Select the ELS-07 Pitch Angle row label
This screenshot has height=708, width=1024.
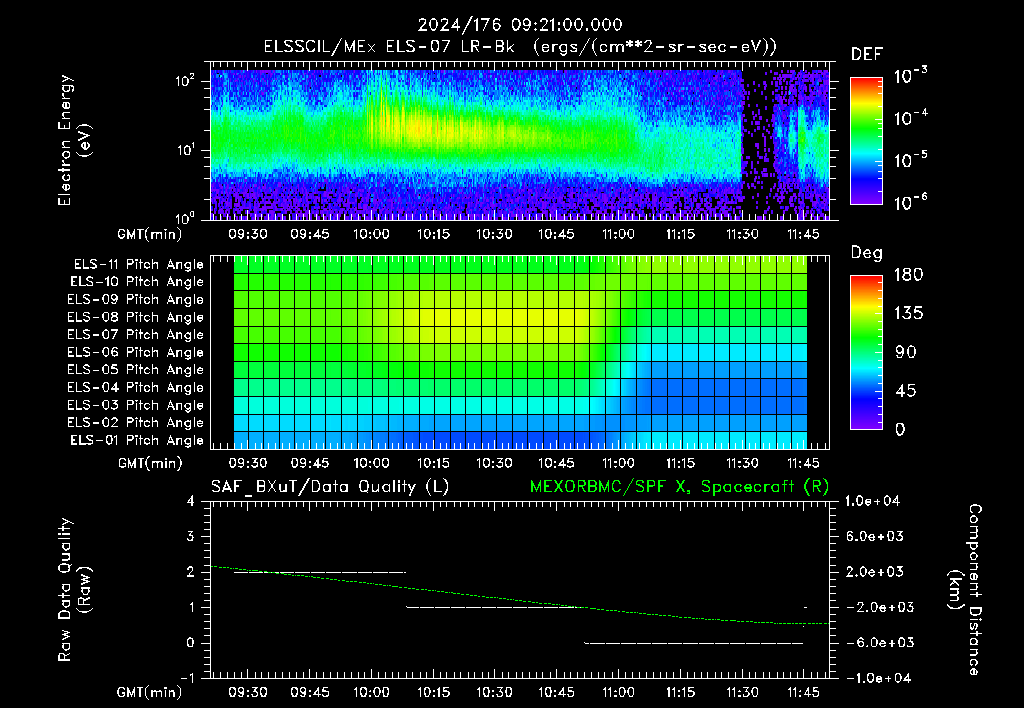(136, 335)
